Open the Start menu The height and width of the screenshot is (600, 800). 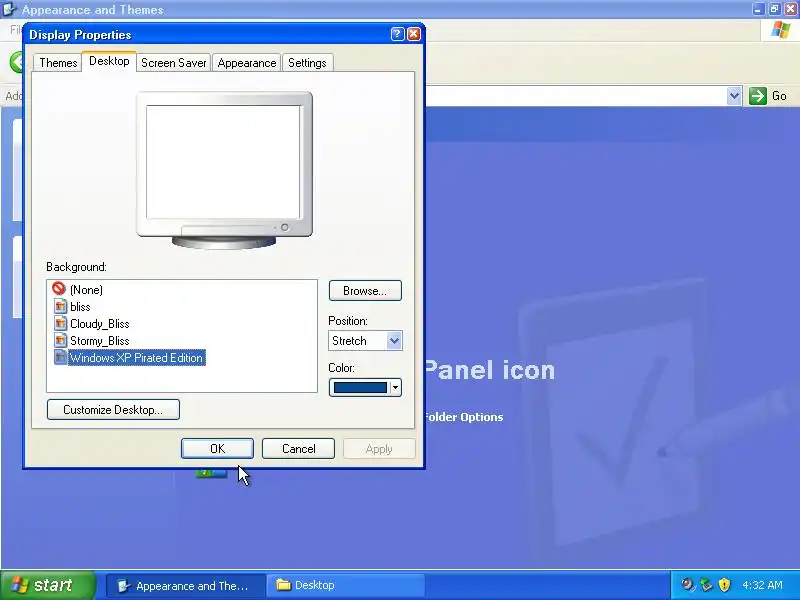[x=48, y=585]
